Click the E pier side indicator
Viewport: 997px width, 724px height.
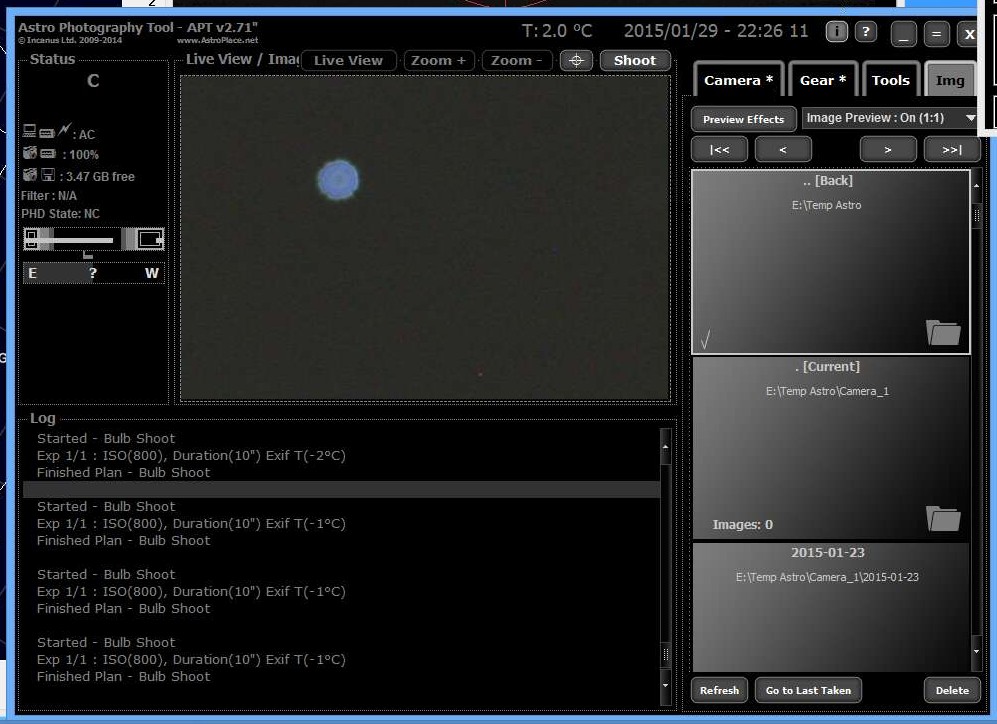33,273
